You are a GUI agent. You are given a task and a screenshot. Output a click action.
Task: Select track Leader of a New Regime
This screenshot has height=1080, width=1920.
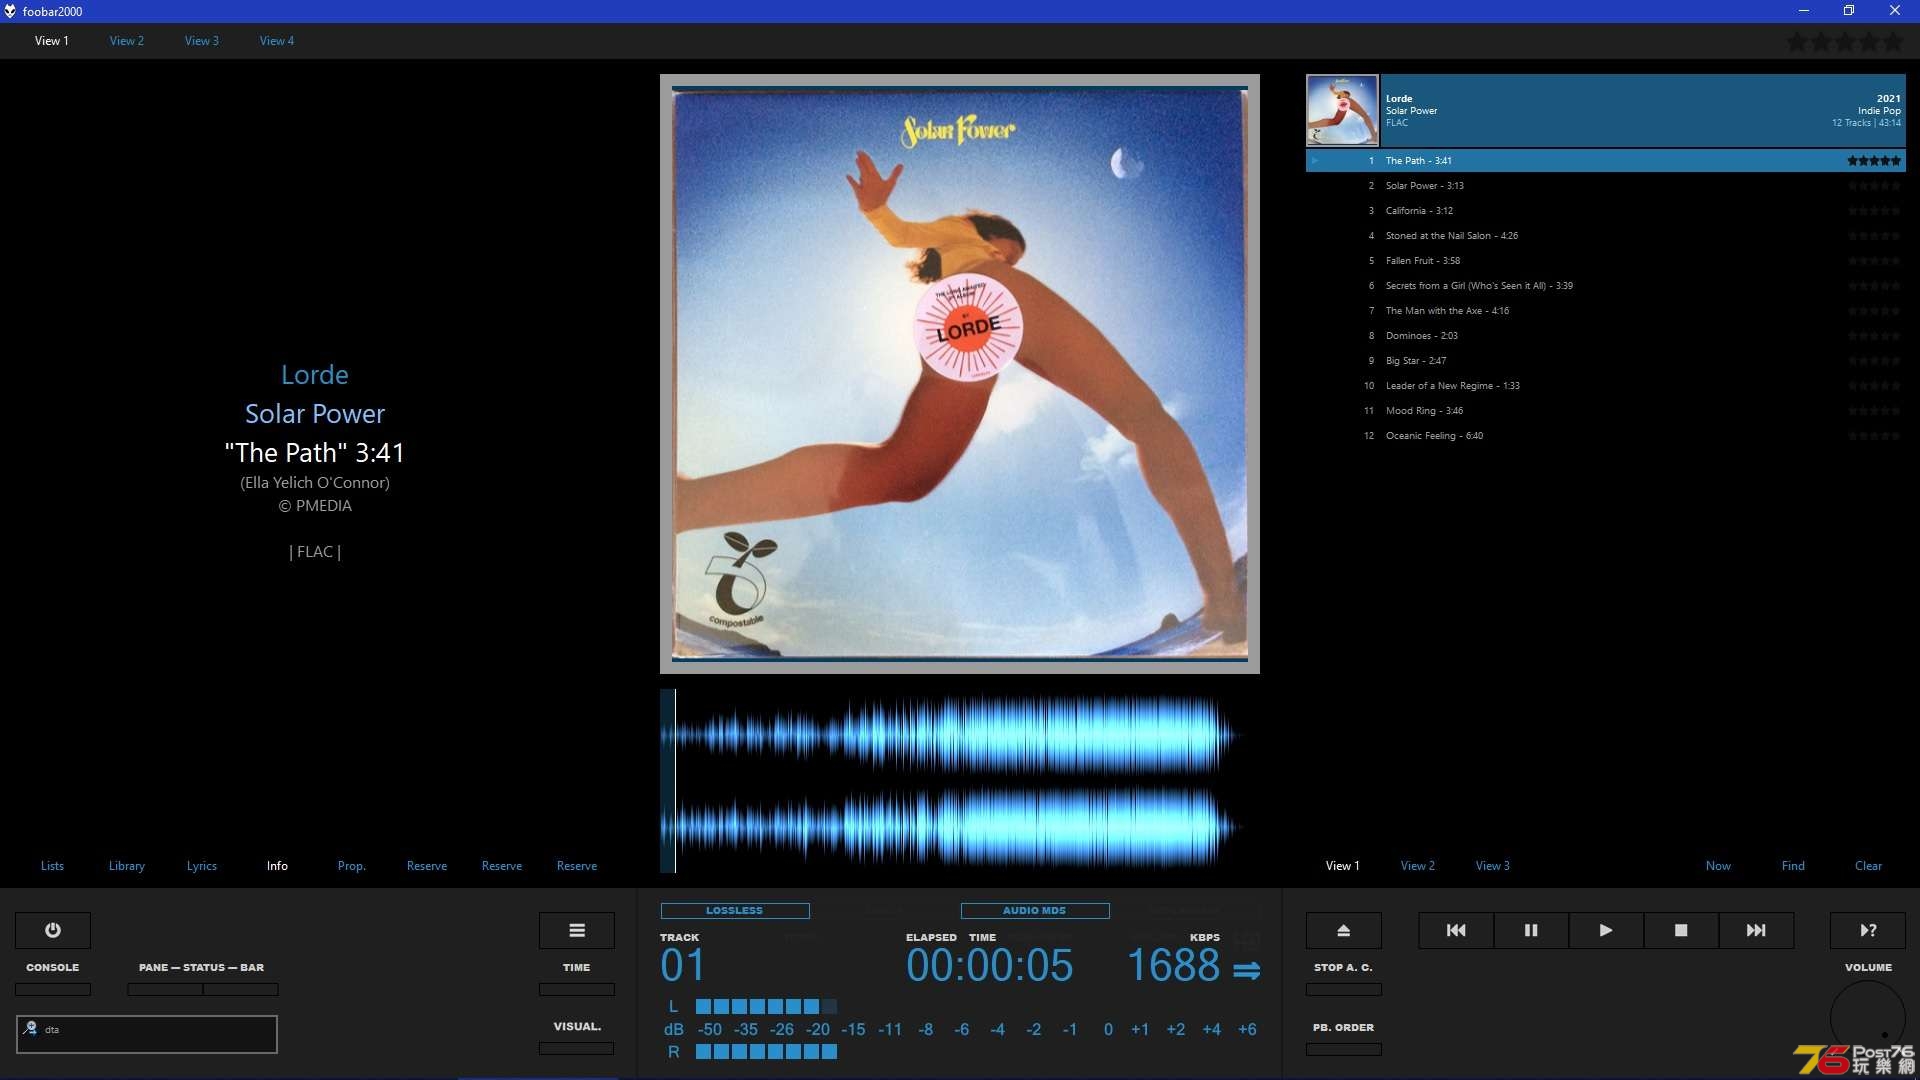point(1606,386)
